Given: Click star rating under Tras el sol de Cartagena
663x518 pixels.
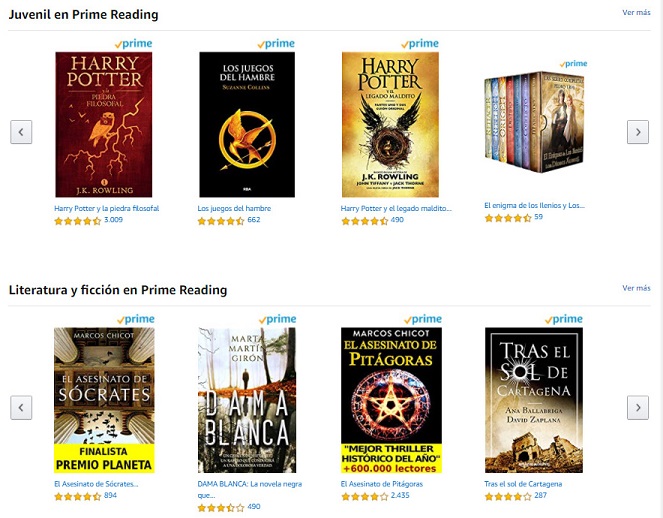Looking at the screenshot, I should coord(507,496).
